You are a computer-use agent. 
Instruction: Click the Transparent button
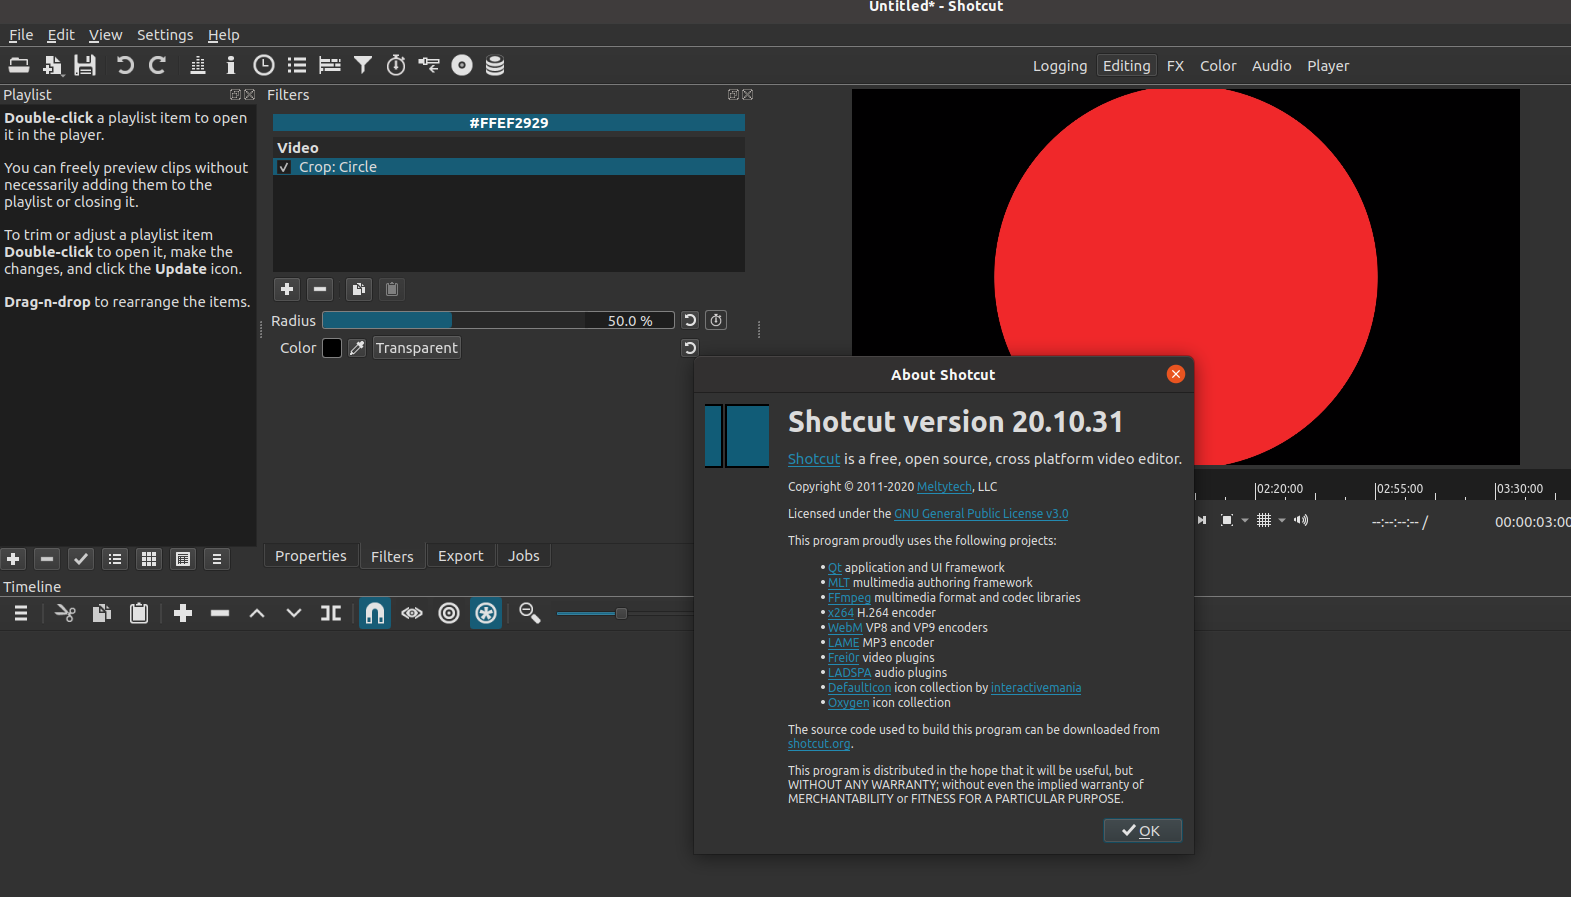click(417, 348)
